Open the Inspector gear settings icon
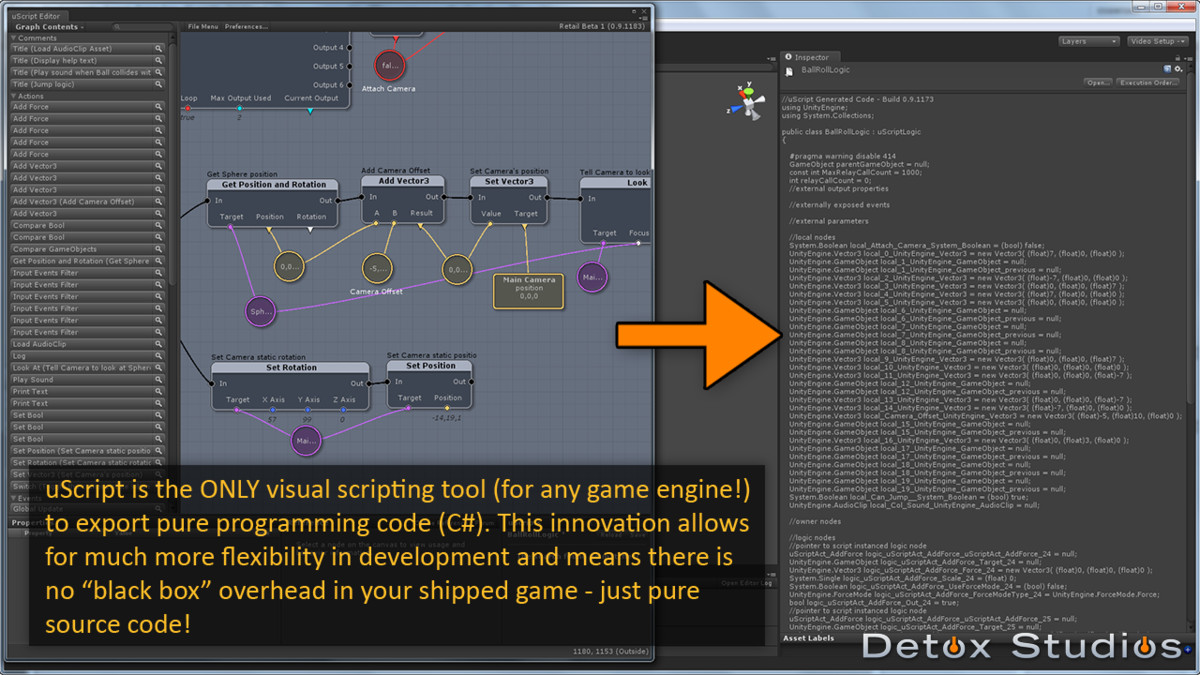This screenshot has height=675, width=1200. [1176, 70]
